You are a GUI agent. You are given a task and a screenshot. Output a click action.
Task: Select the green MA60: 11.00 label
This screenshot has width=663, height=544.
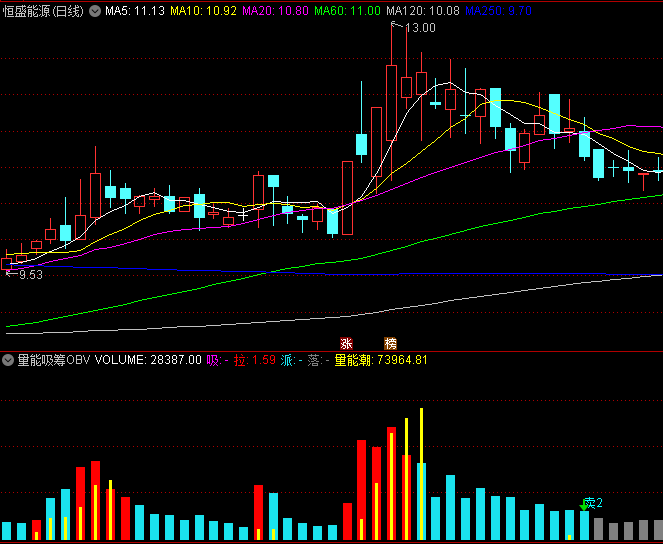pos(348,11)
